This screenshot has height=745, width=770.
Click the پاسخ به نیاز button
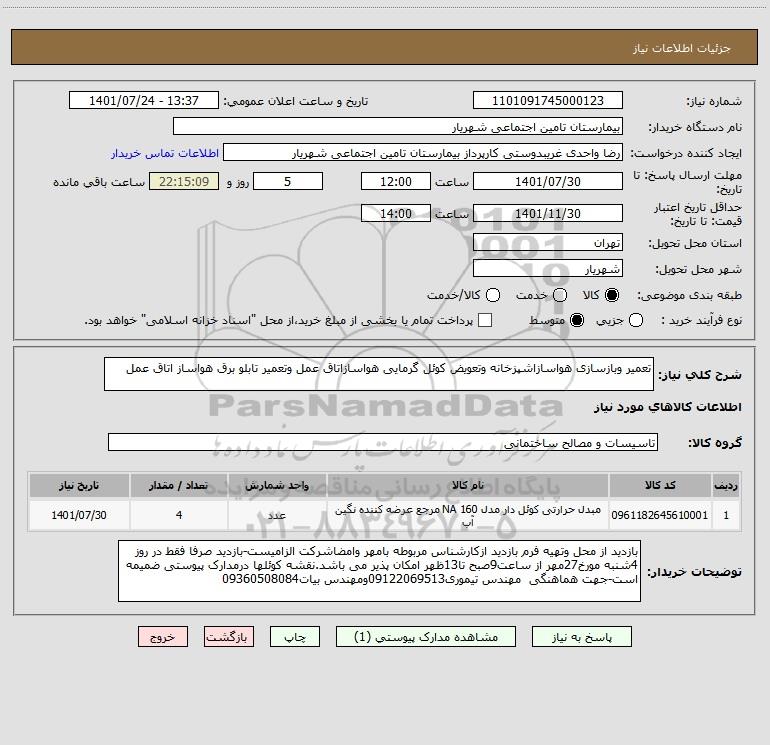[582, 637]
